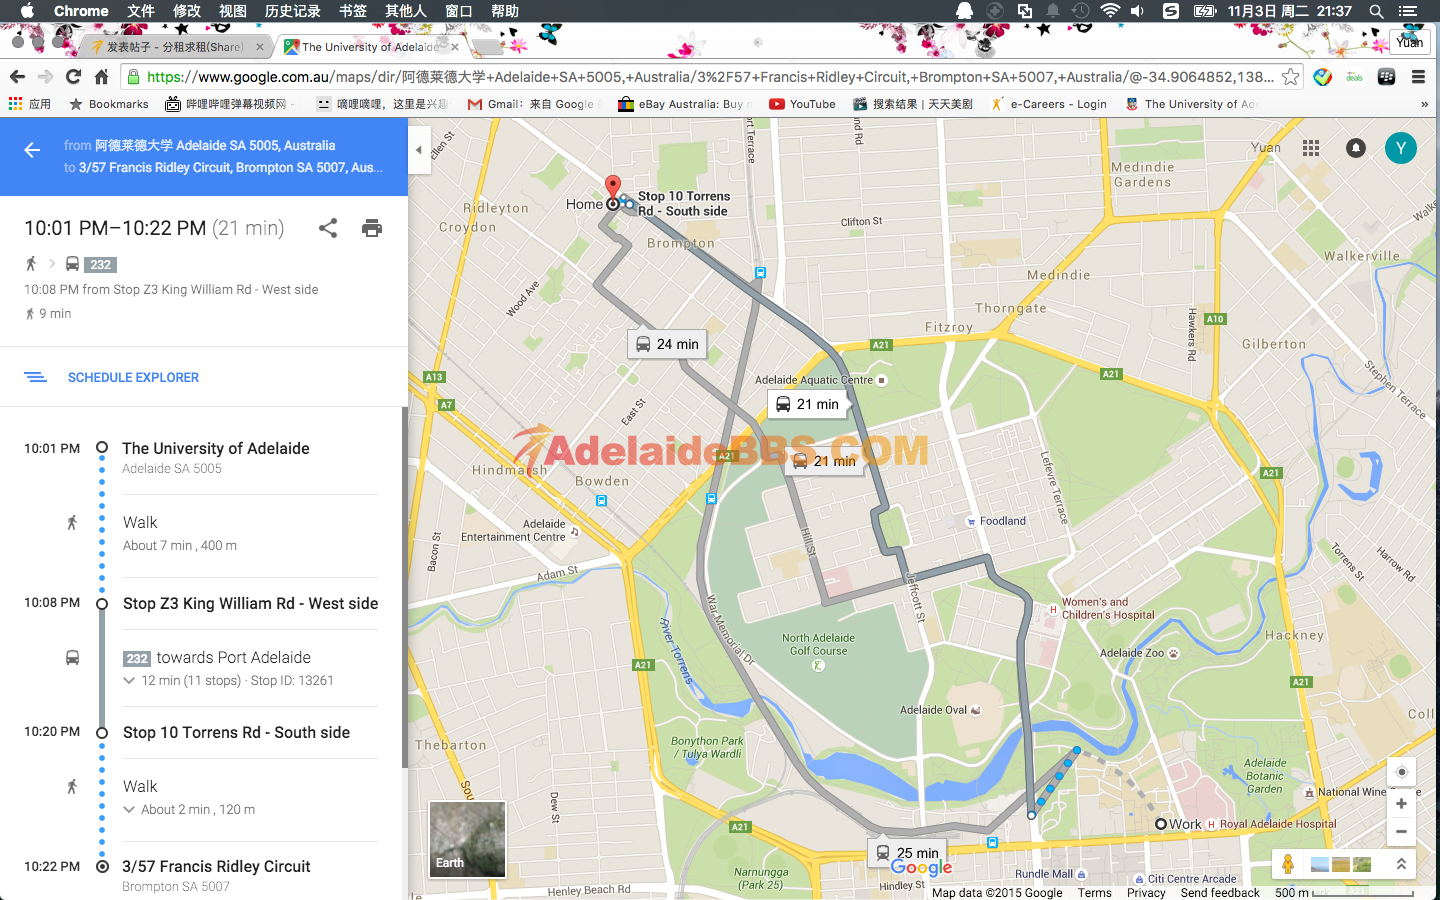Image resolution: width=1440 pixels, height=900 pixels.
Task: Zoom in on the map
Action: pos(1401,804)
